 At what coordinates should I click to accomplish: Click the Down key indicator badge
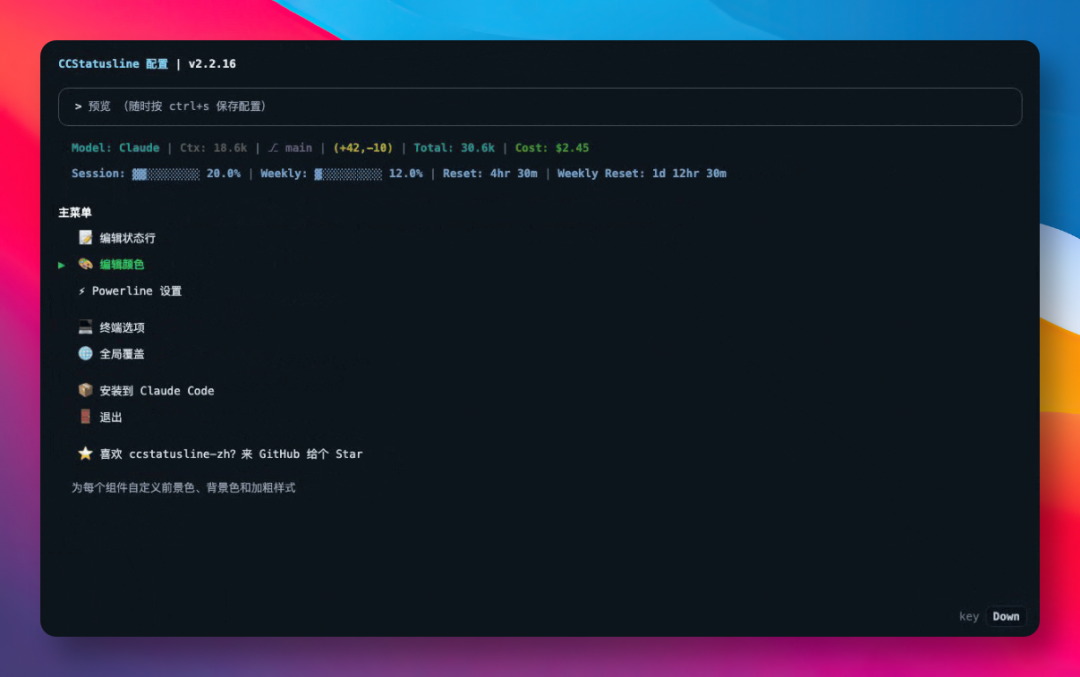click(x=1006, y=616)
